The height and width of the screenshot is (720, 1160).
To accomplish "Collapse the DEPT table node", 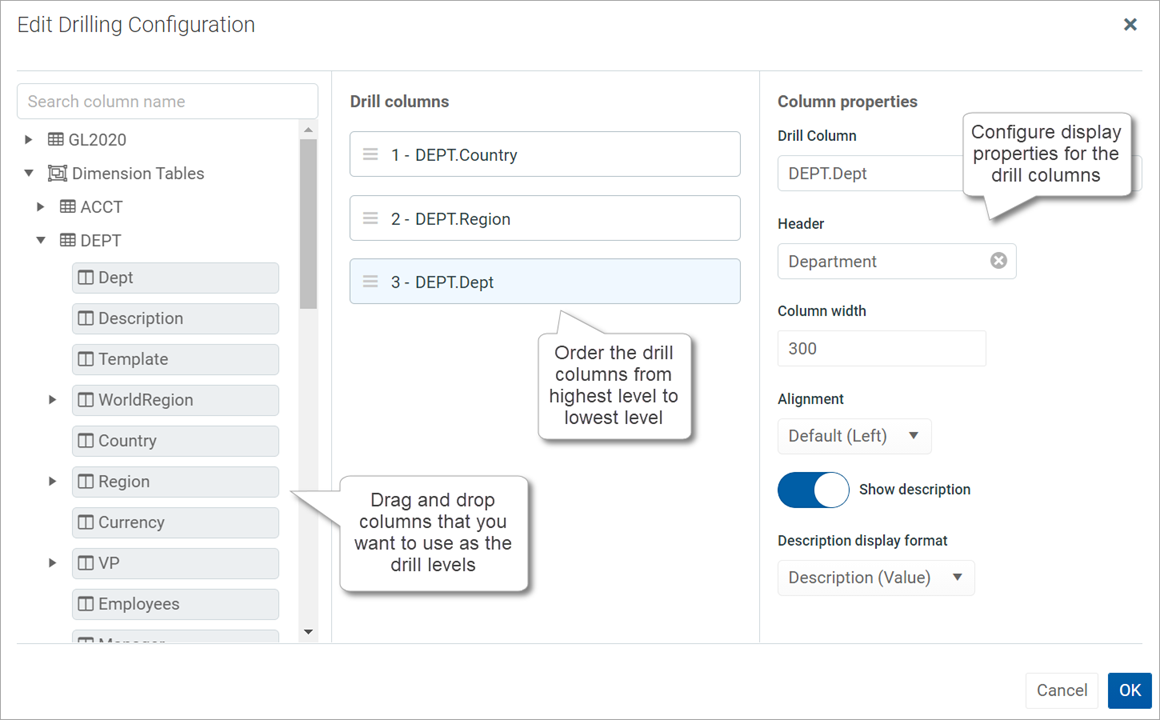I will [41, 240].
